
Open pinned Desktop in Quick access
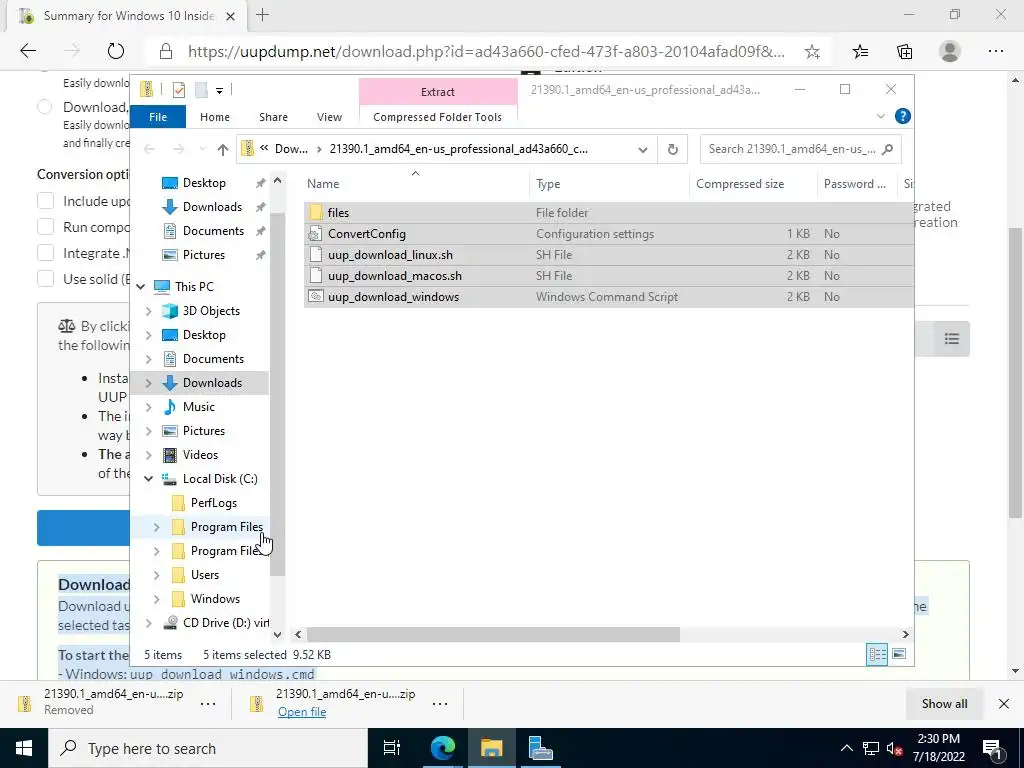(x=204, y=183)
